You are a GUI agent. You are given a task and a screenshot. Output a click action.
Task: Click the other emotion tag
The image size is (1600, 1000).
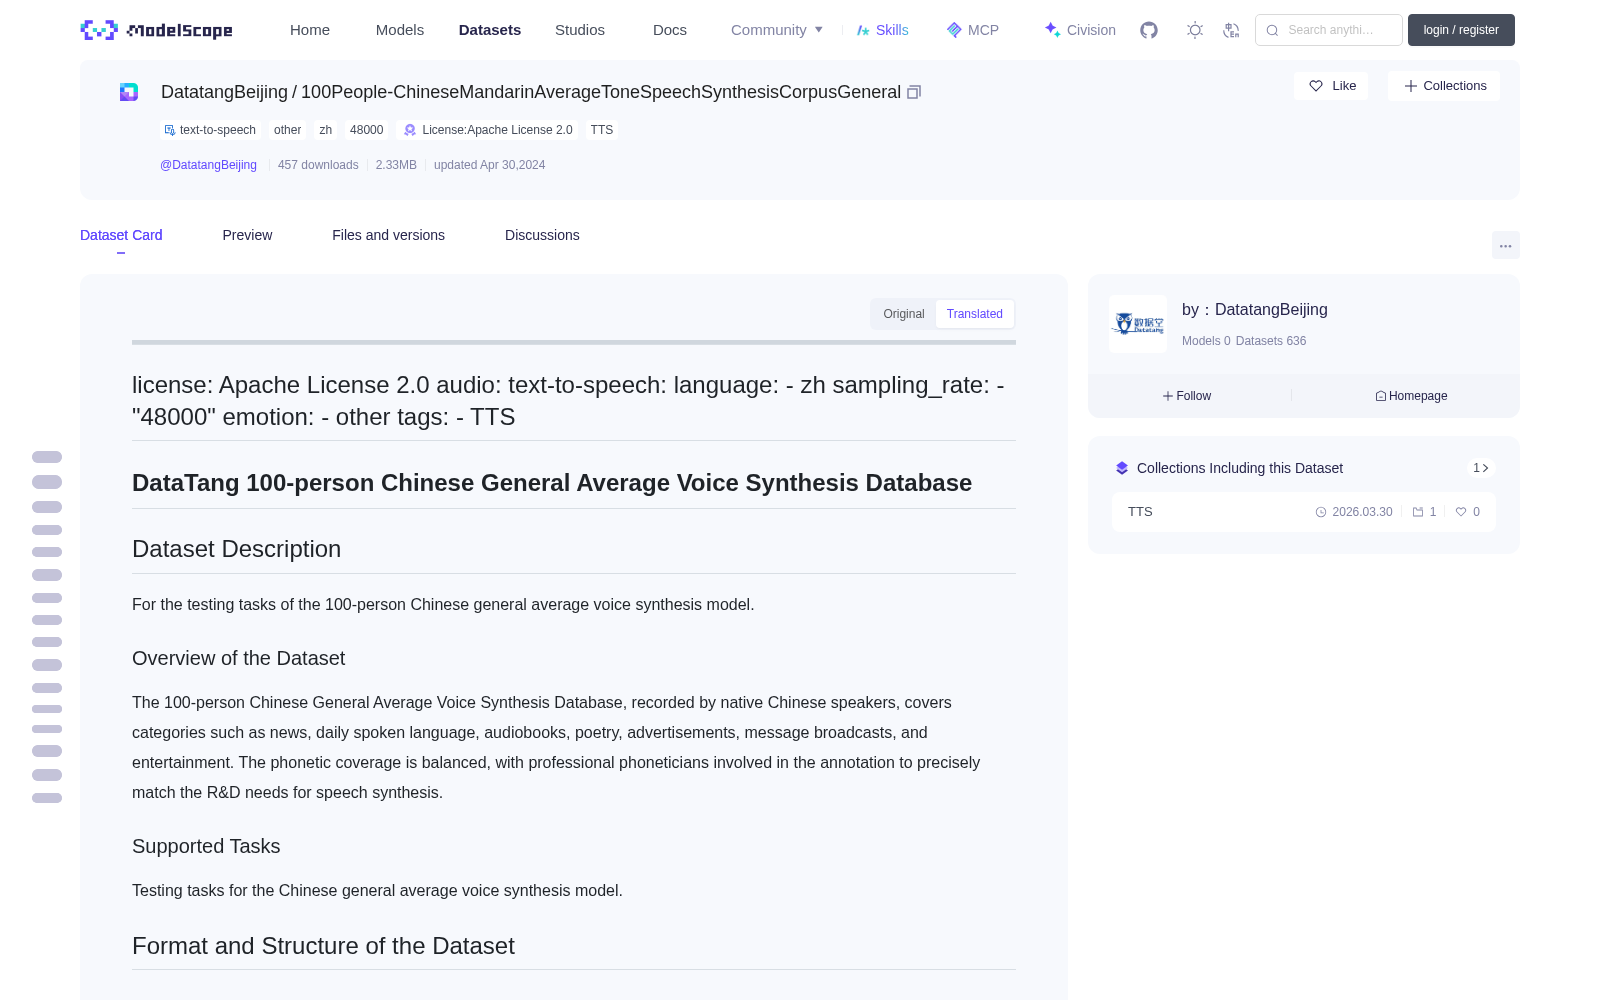coord(288,130)
